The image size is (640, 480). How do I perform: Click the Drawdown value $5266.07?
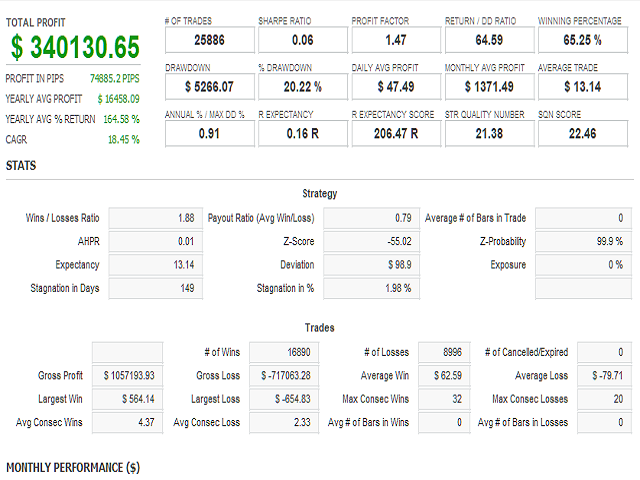coord(206,86)
